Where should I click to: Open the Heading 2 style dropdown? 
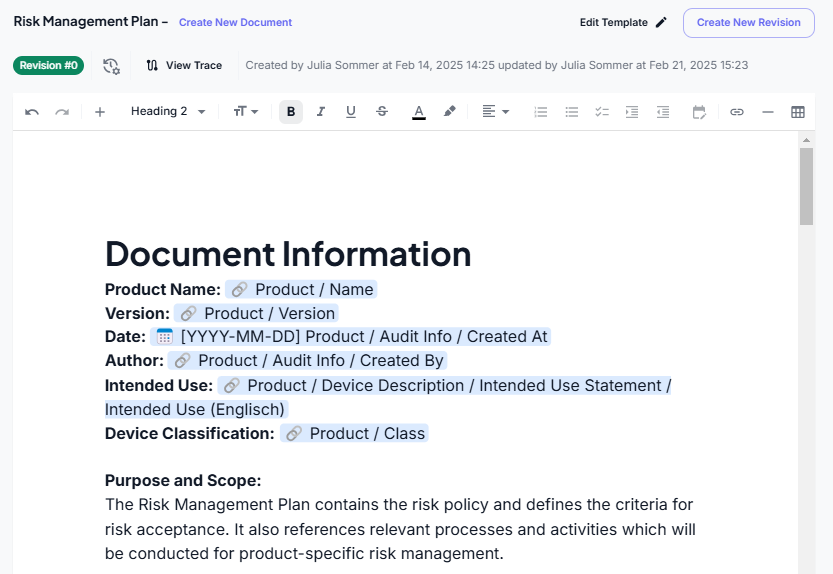(168, 112)
